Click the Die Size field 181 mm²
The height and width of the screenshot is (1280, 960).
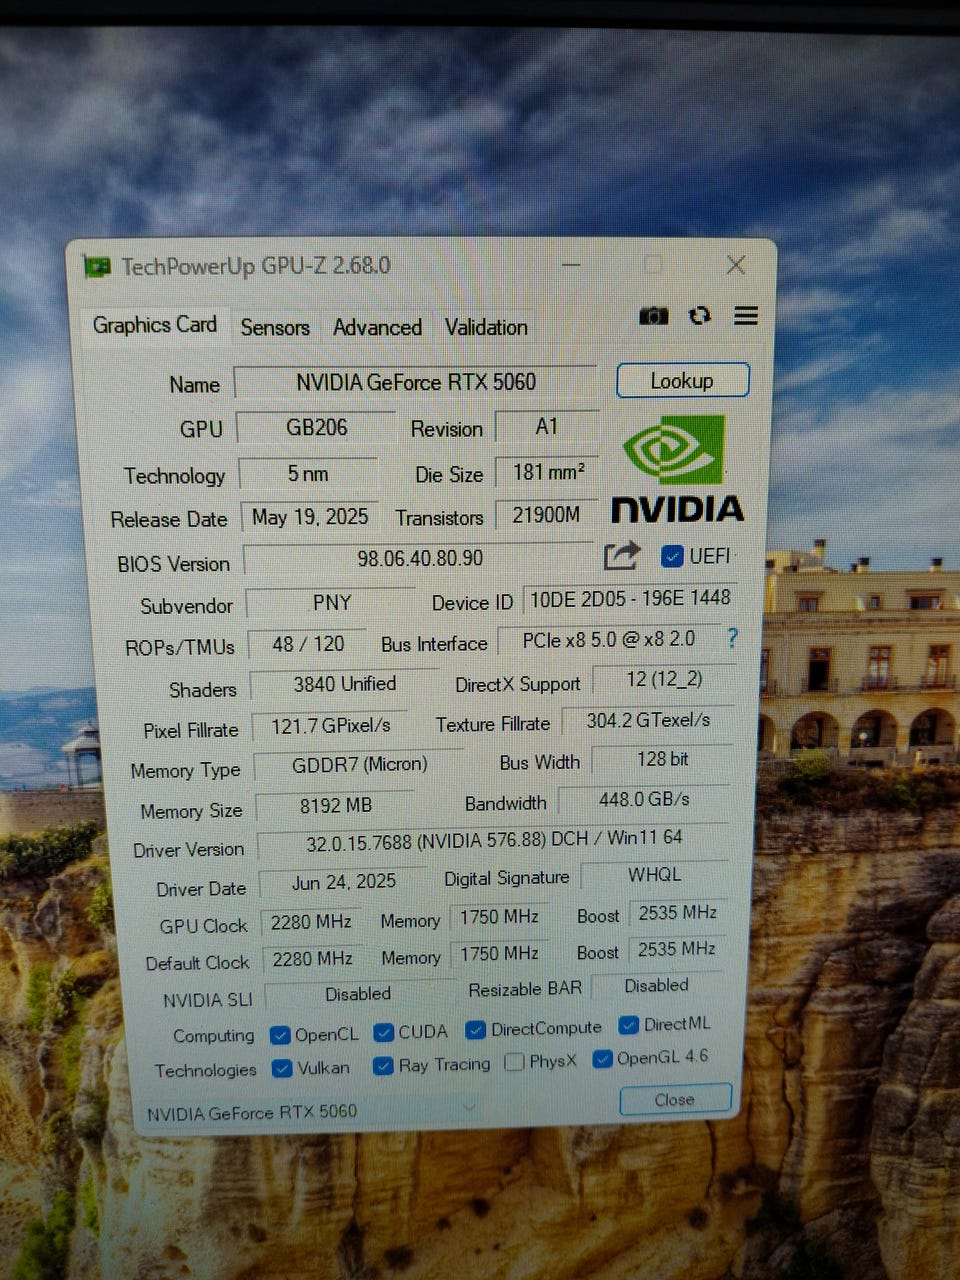pyautogui.click(x=548, y=472)
